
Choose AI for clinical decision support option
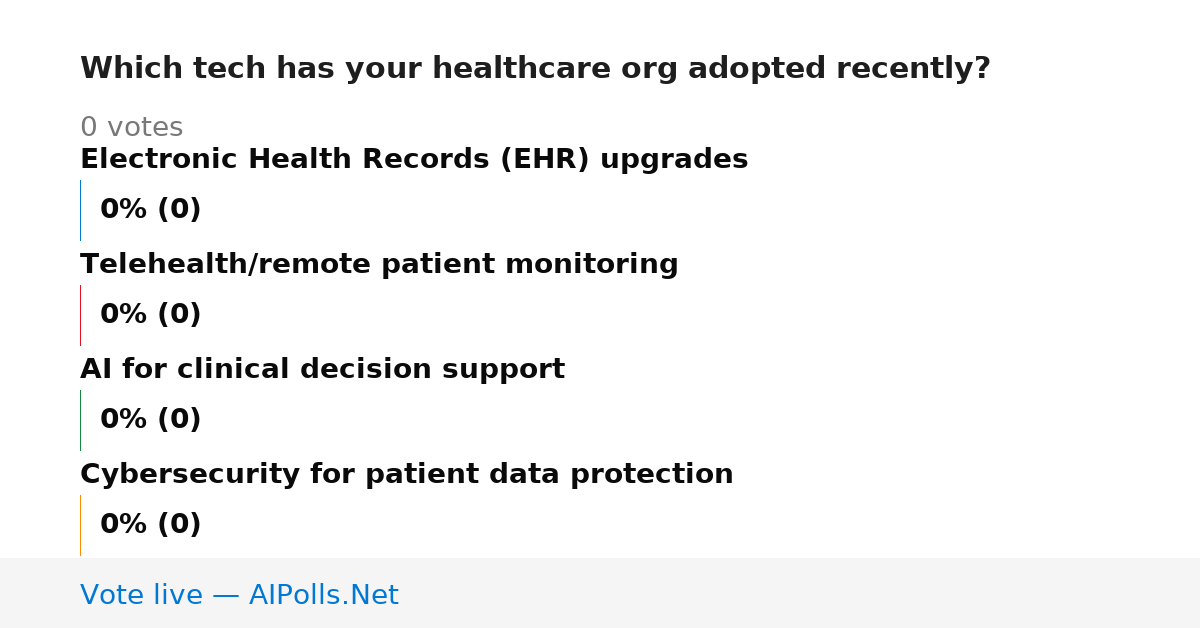322,370
